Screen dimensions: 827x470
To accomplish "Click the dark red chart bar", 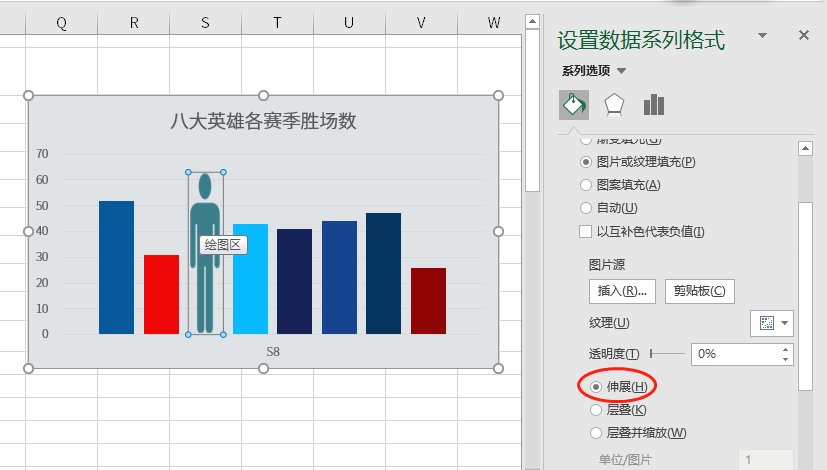I will click(x=428, y=301).
